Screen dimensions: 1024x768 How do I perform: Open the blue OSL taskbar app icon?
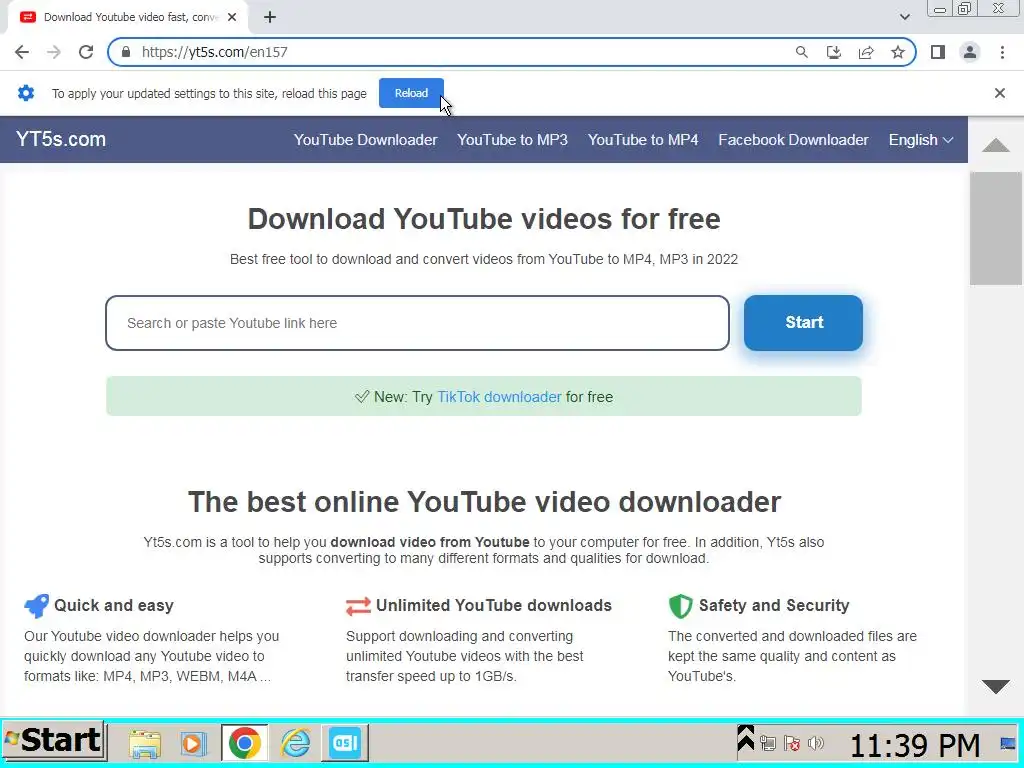[345, 743]
